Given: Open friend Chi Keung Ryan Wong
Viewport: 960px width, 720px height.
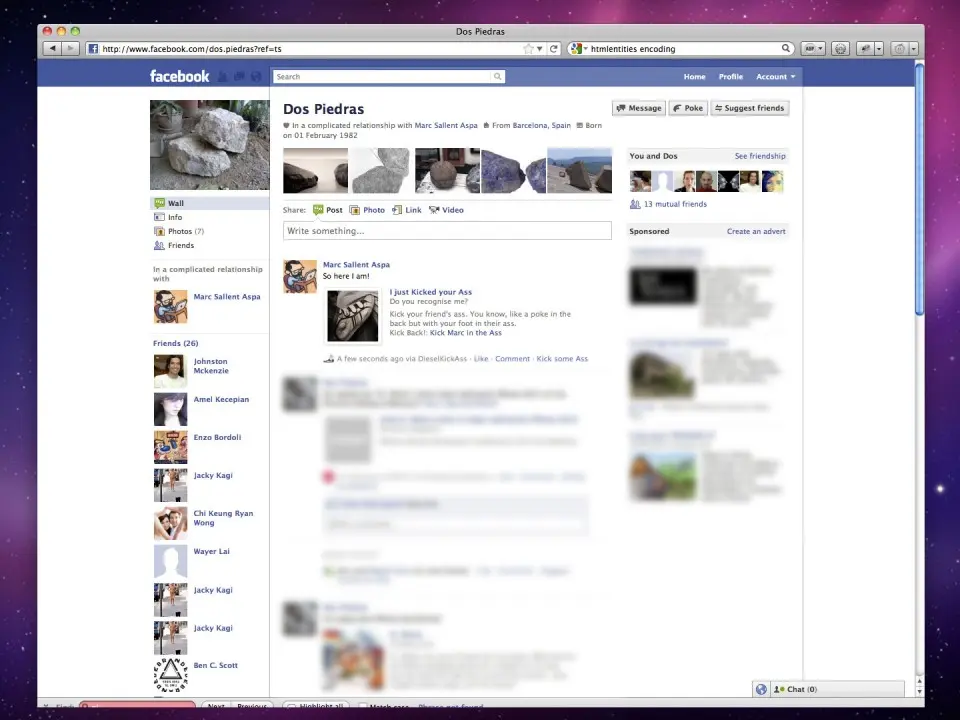Looking at the screenshot, I should [x=223, y=518].
